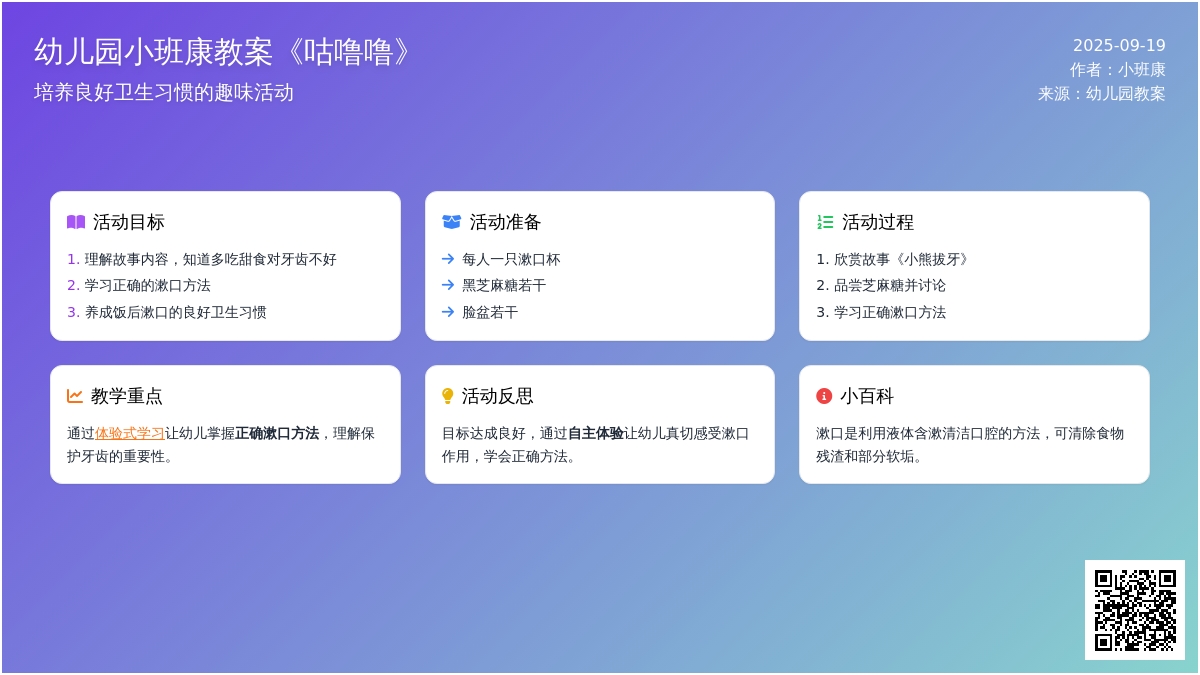Click the arrow icon before 每人一只漱口杯
The width and height of the screenshot is (1200, 675).
(x=448, y=259)
